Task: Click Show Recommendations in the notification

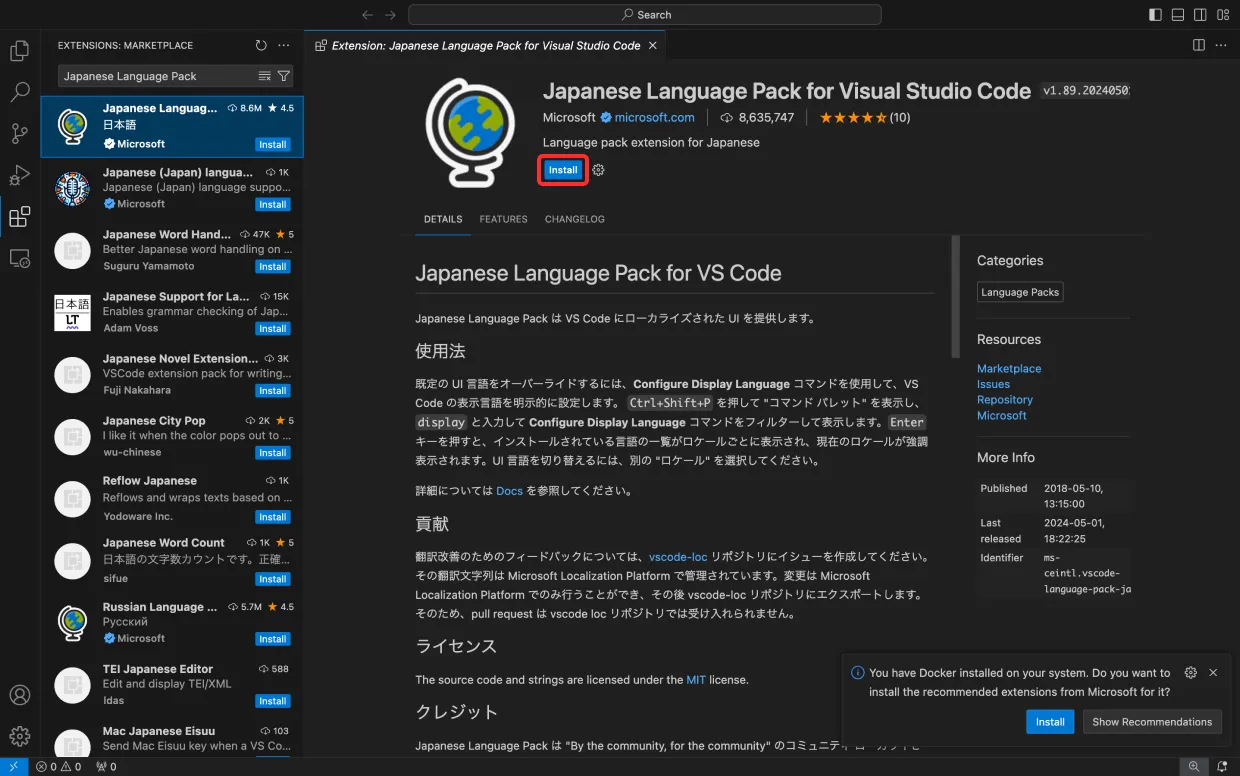Action: coord(1152,722)
